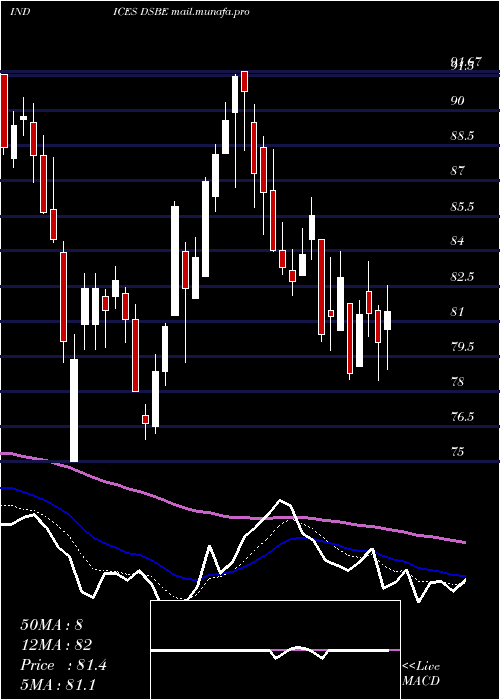Click the 88.5 price axis label

(x=462, y=136)
